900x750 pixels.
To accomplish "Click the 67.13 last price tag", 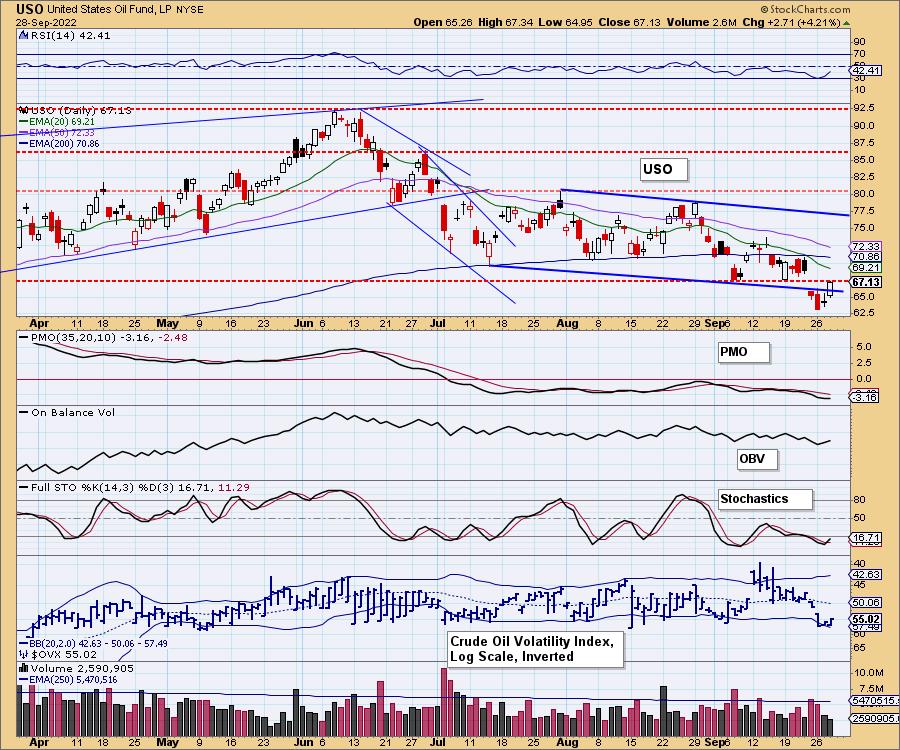I will click(x=866, y=283).
